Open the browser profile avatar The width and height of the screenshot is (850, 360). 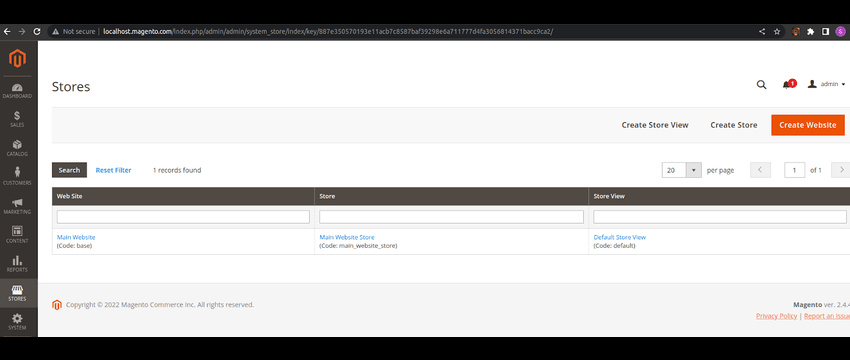point(840,31)
